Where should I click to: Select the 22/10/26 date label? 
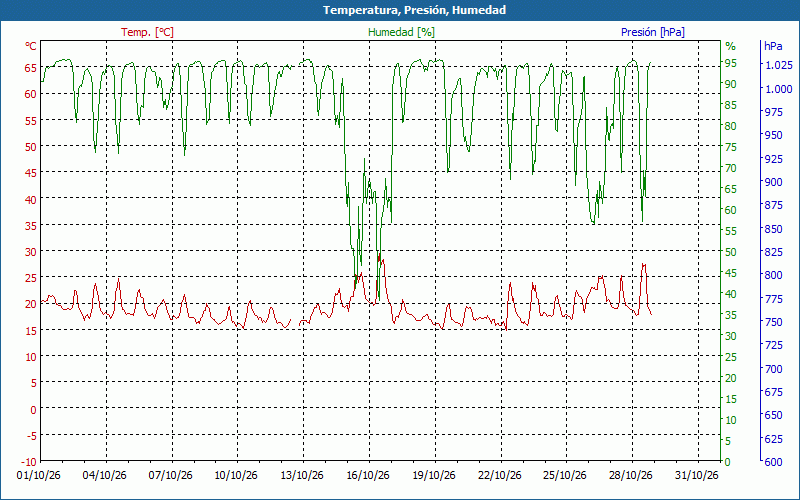(499, 476)
